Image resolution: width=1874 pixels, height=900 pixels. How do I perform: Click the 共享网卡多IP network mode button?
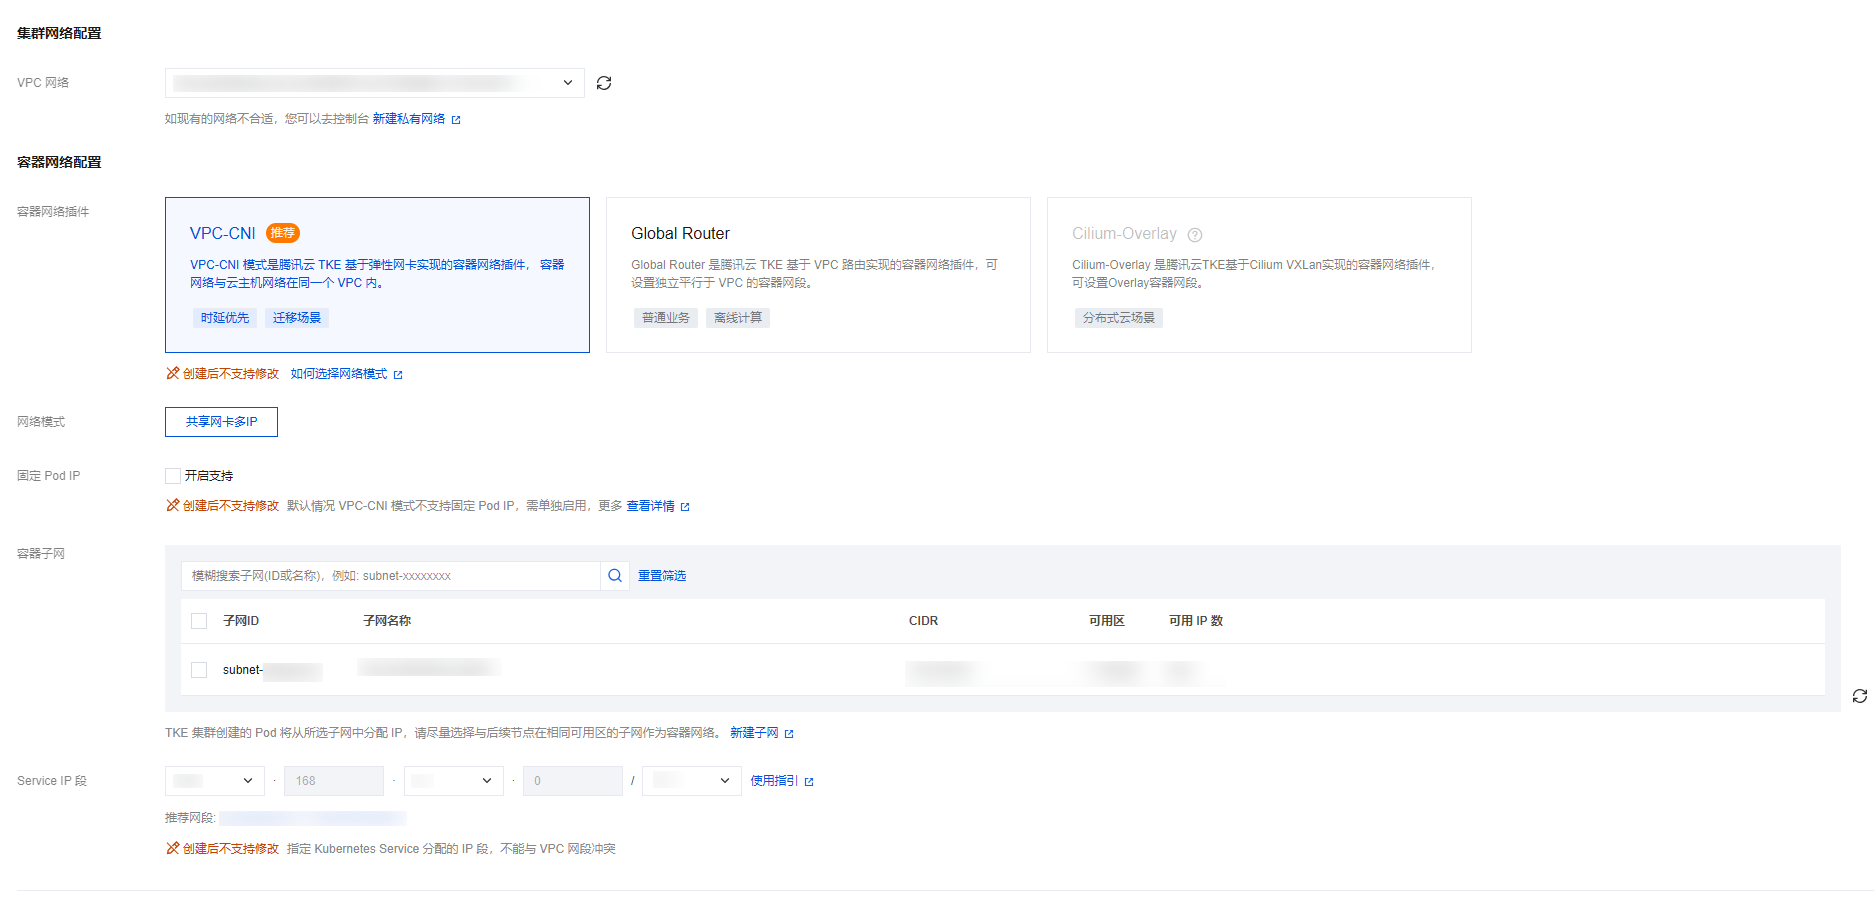pos(221,422)
